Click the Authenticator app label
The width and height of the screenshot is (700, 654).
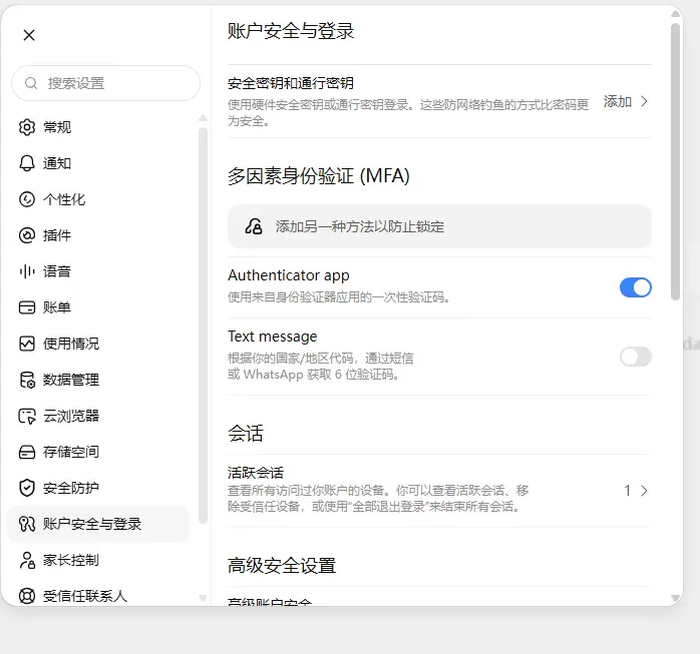coord(288,275)
